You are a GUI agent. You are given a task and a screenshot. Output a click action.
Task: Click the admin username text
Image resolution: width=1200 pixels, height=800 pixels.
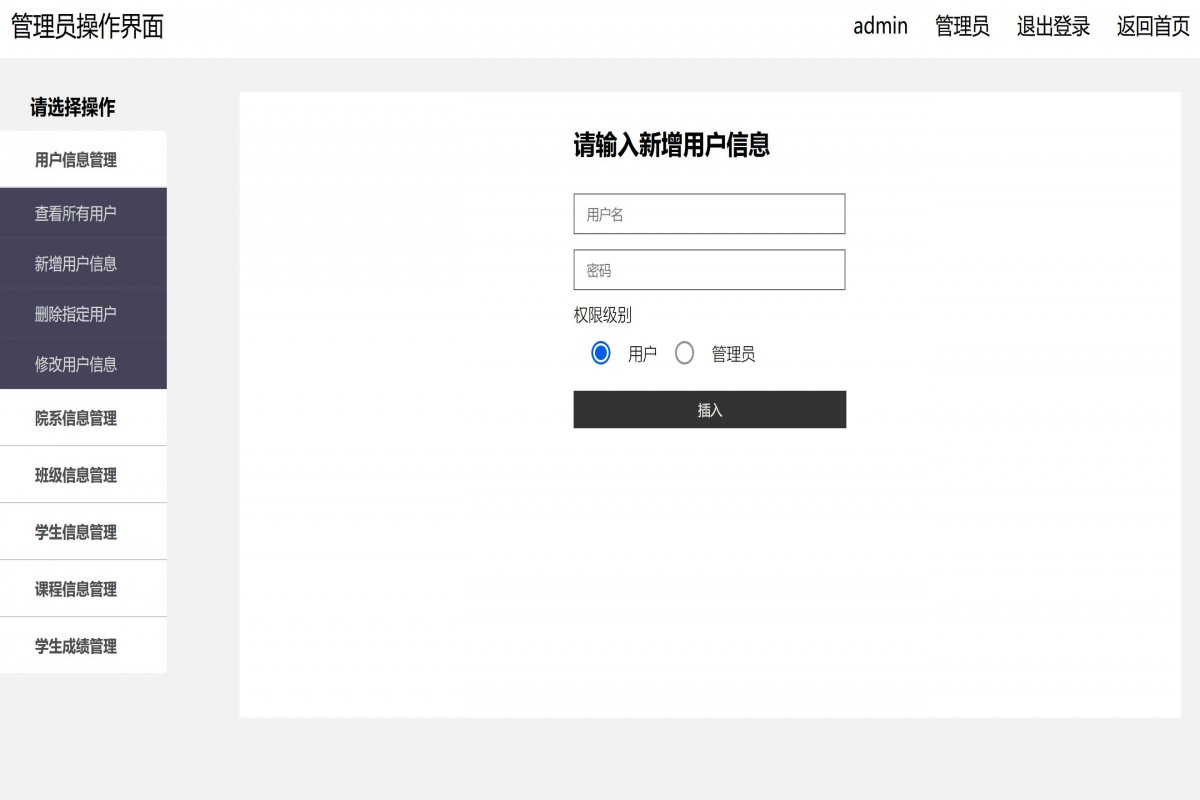coord(878,26)
